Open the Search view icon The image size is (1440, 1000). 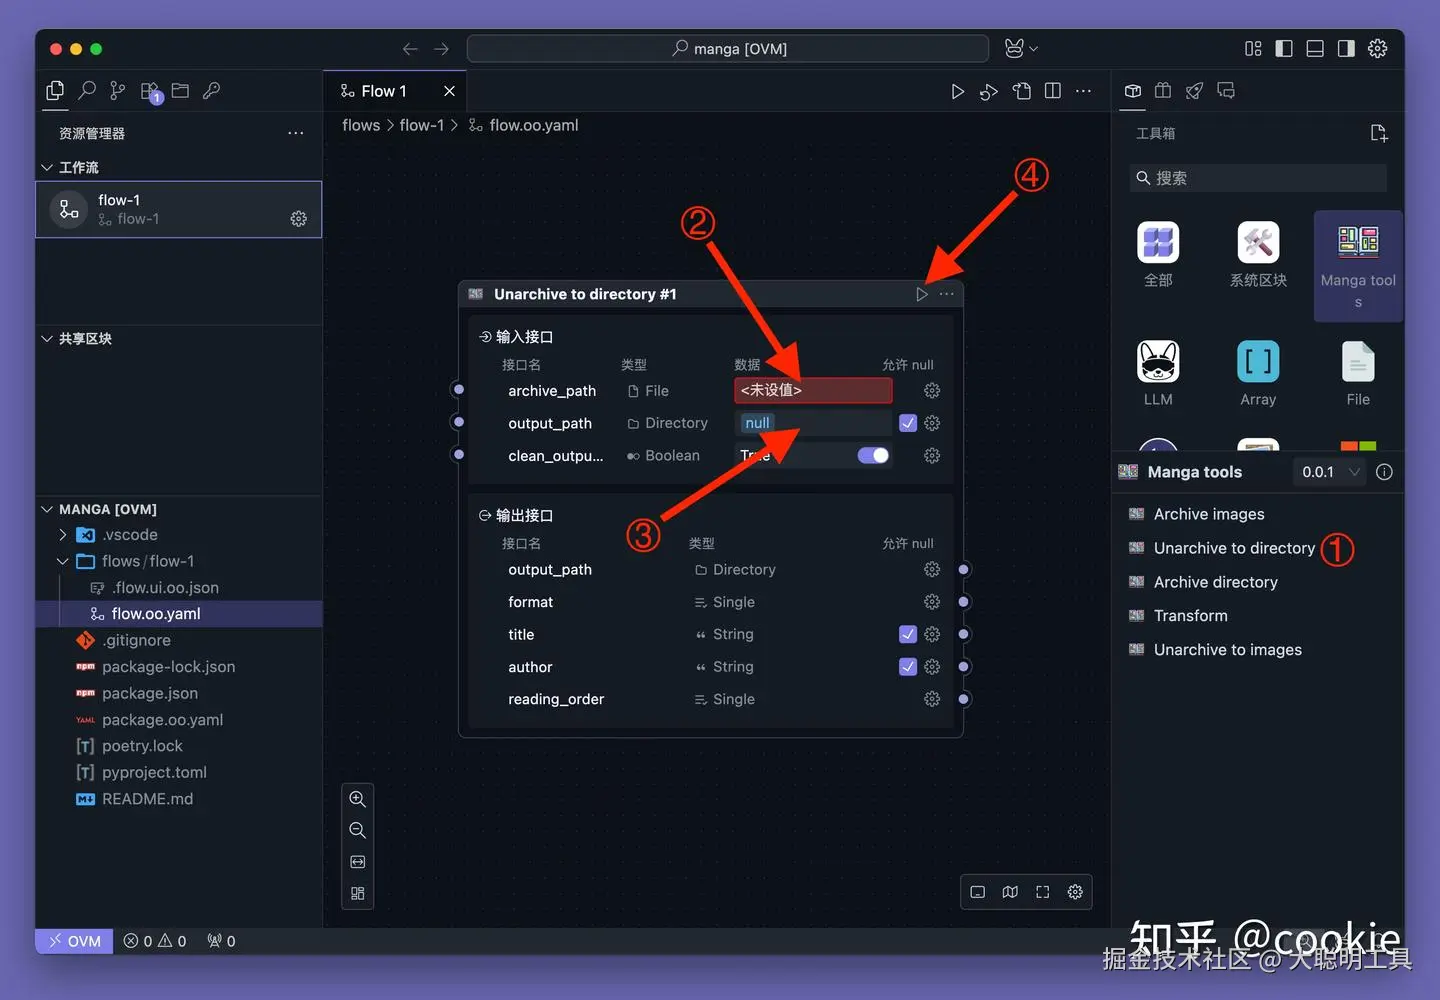click(x=87, y=91)
